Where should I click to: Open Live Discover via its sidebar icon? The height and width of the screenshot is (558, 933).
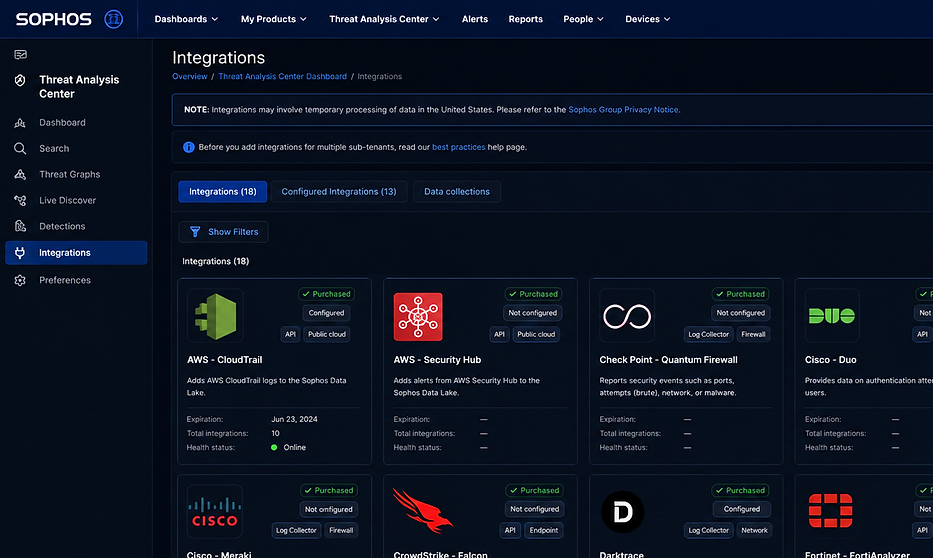click(20, 200)
